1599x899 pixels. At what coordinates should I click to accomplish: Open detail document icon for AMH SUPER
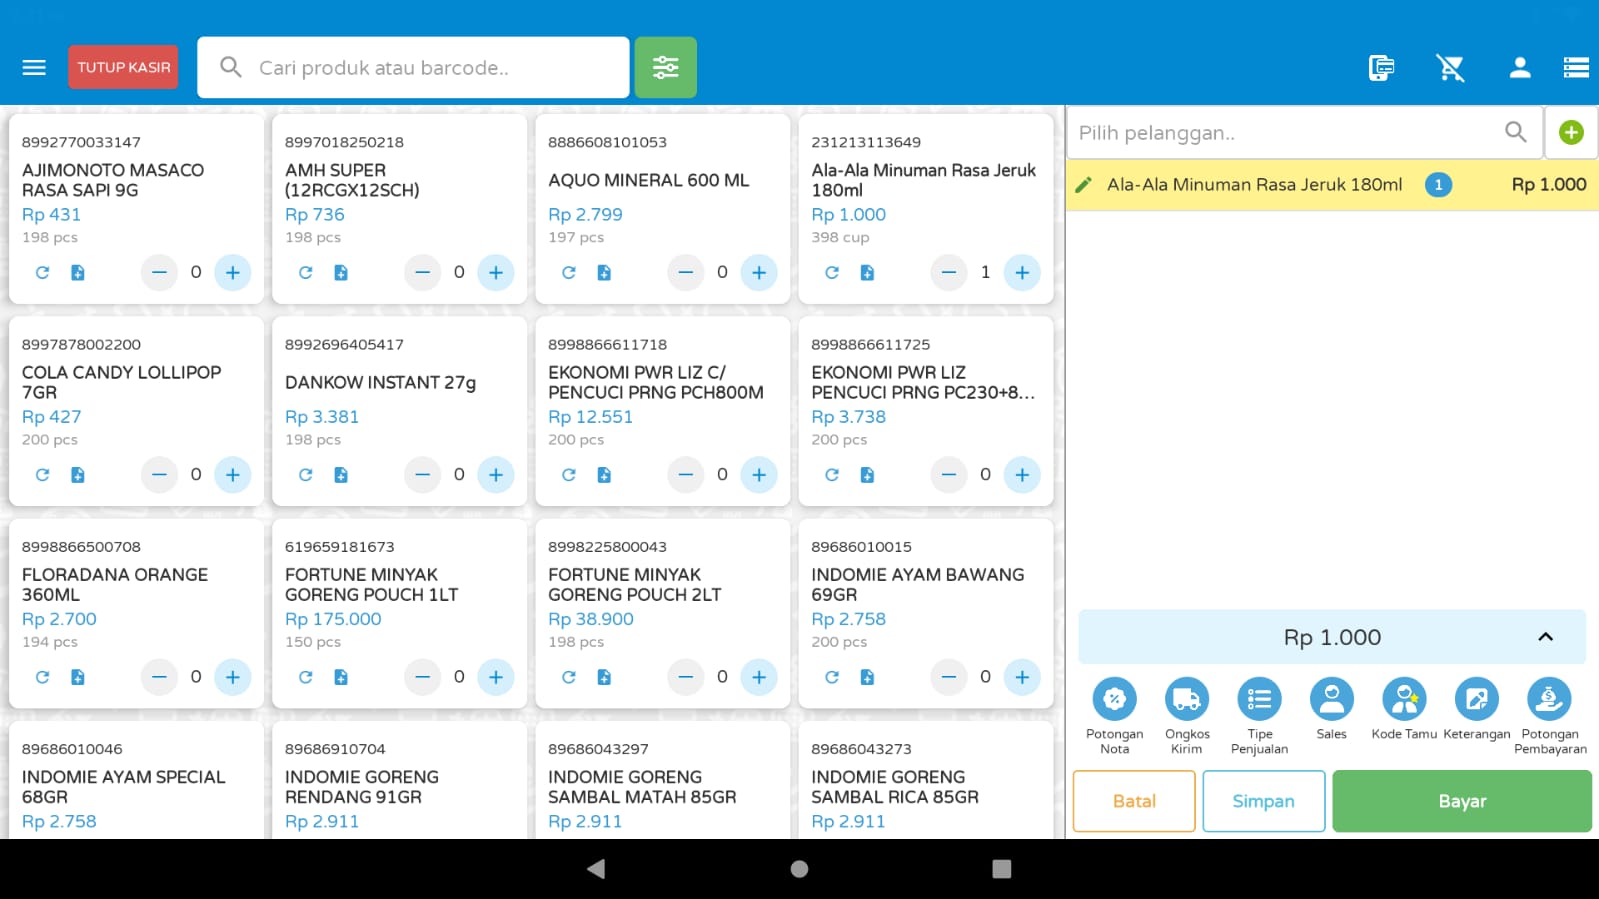[x=341, y=272]
